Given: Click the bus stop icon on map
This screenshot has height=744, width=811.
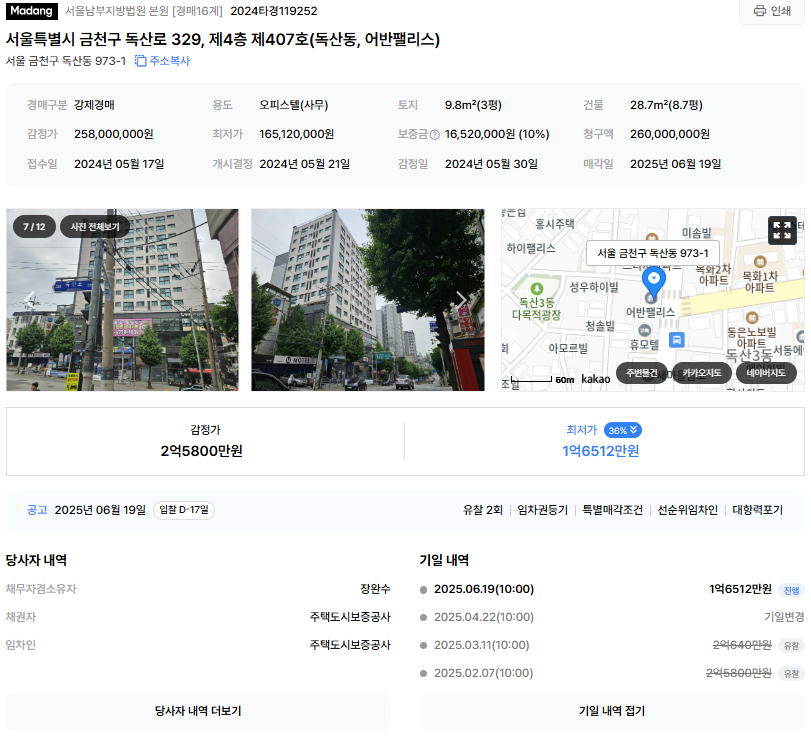Looking at the screenshot, I should [677, 340].
